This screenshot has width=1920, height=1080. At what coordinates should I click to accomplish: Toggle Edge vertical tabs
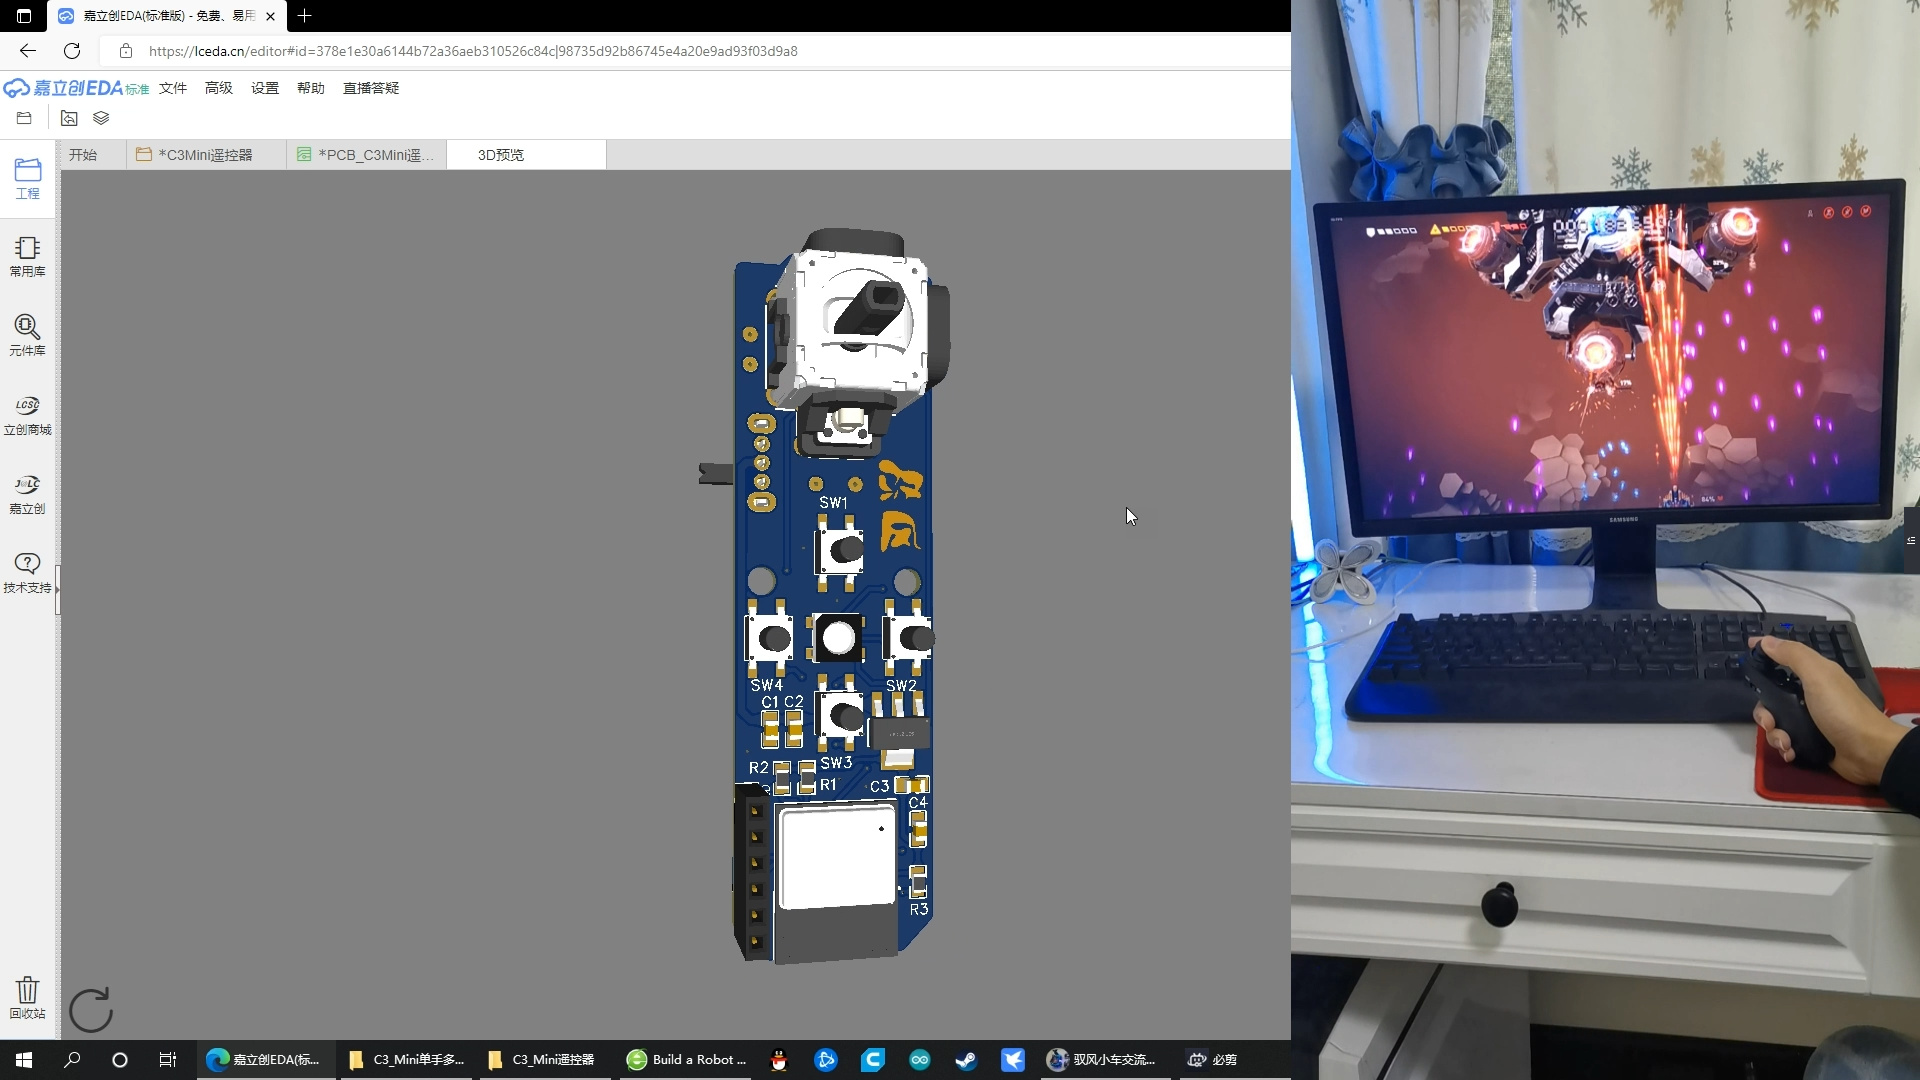[x=24, y=16]
